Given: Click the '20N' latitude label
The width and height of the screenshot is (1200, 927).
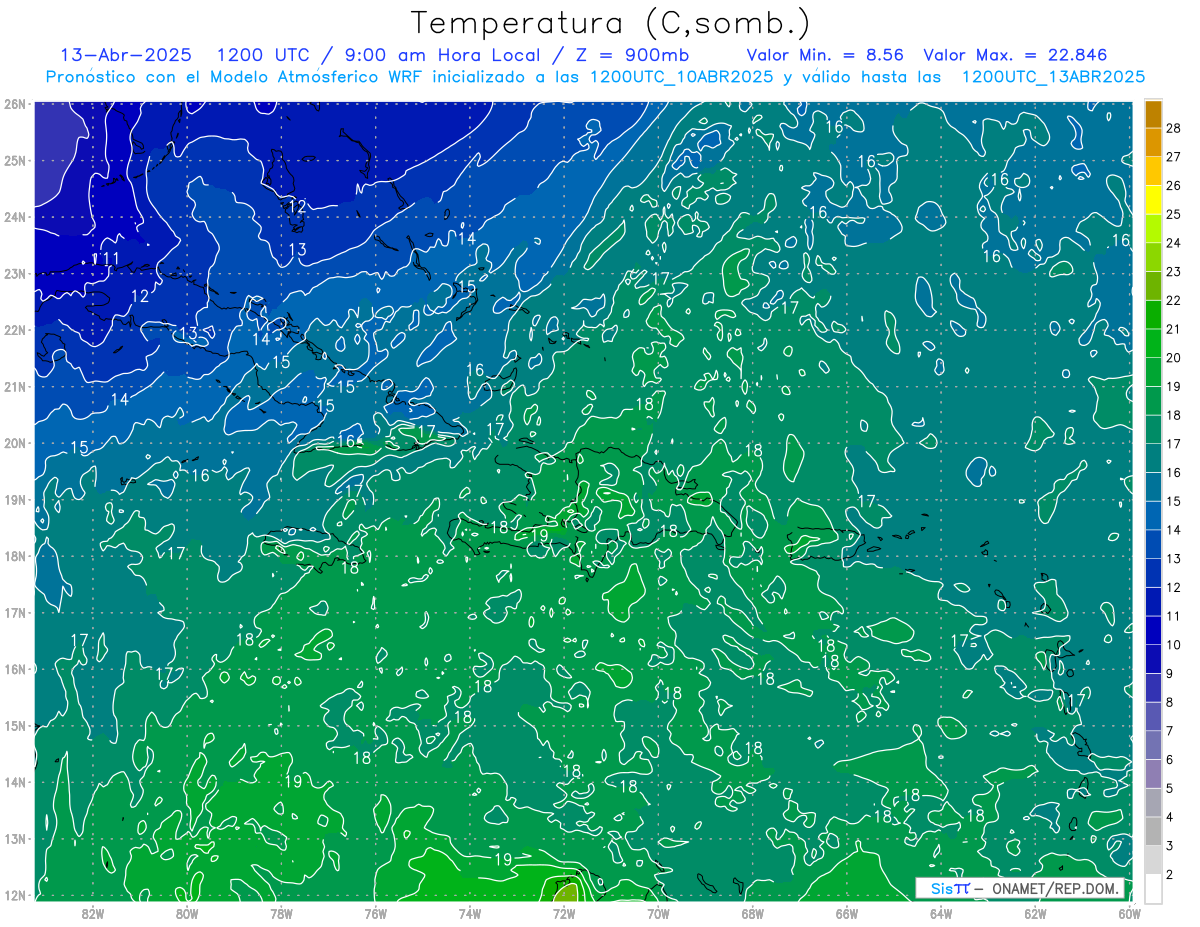Looking at the screenshot, I should pyautogui.click(x=14, y=443).
